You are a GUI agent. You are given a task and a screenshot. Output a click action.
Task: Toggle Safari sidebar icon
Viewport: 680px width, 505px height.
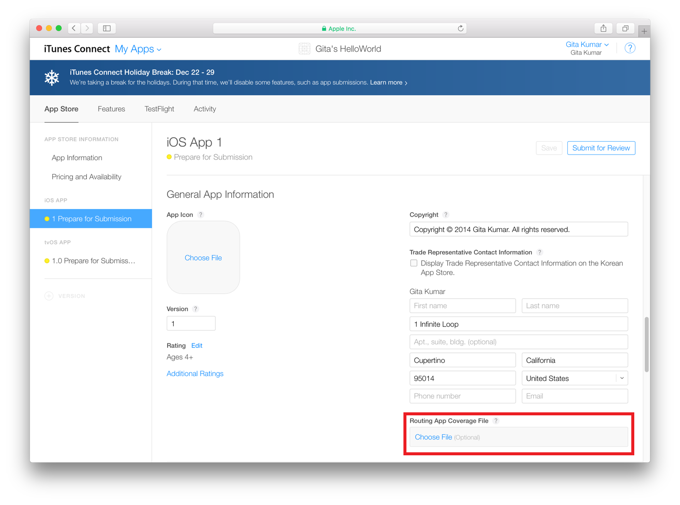coord(106,28)
